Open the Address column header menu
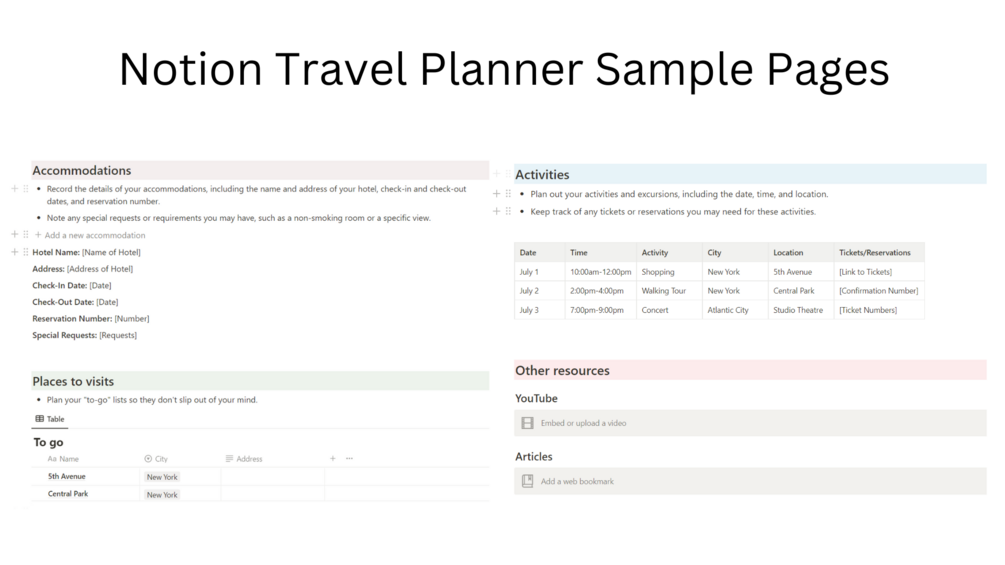Viewport: 1005px width, 565px height. (x=244, y=459)
